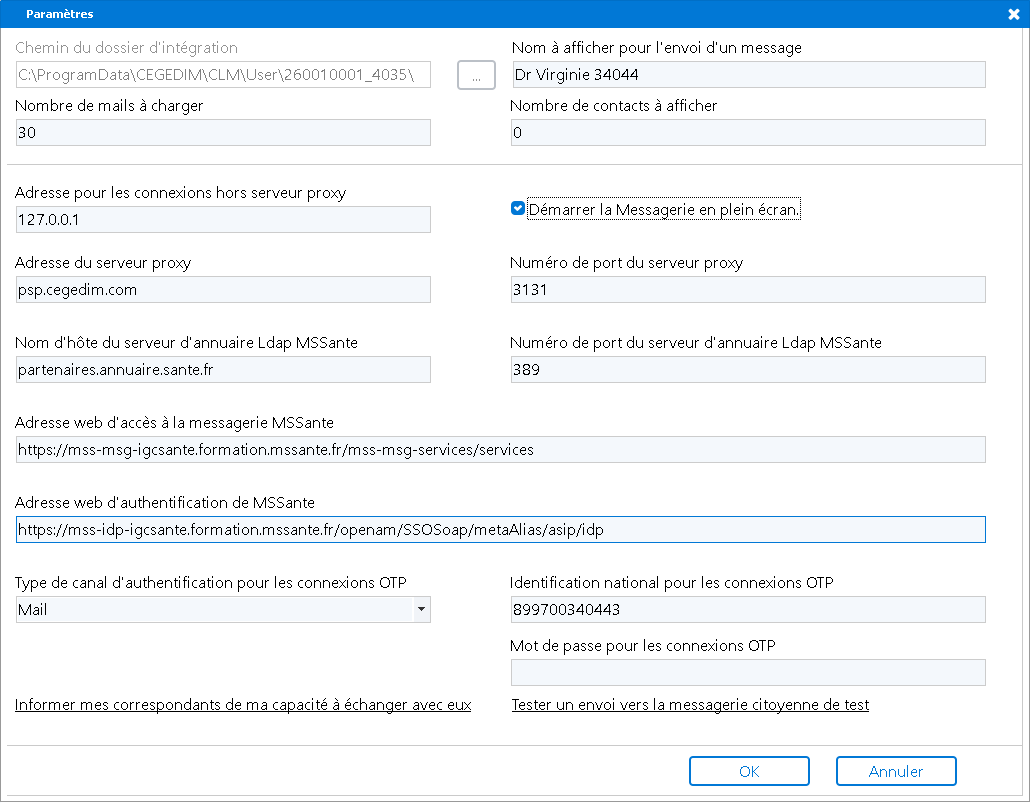Select the Nom à afficher message field

point(747,75)
